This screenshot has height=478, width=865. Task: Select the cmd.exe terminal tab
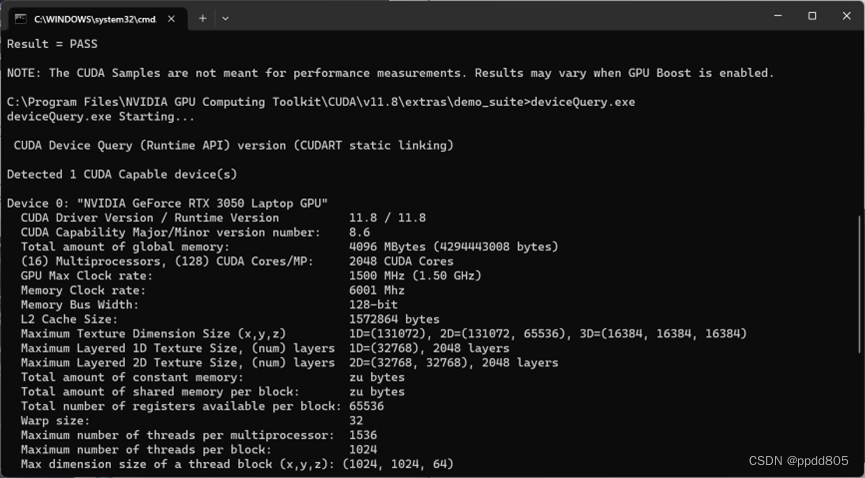point(98,19)
